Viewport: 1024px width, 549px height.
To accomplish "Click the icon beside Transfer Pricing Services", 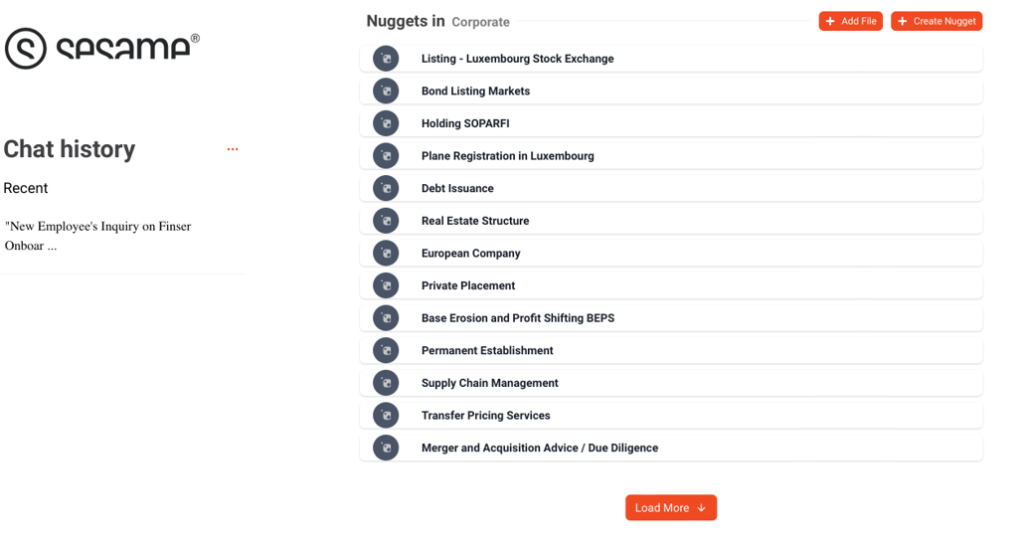I will pyautogui.click(x=386, y=415).
